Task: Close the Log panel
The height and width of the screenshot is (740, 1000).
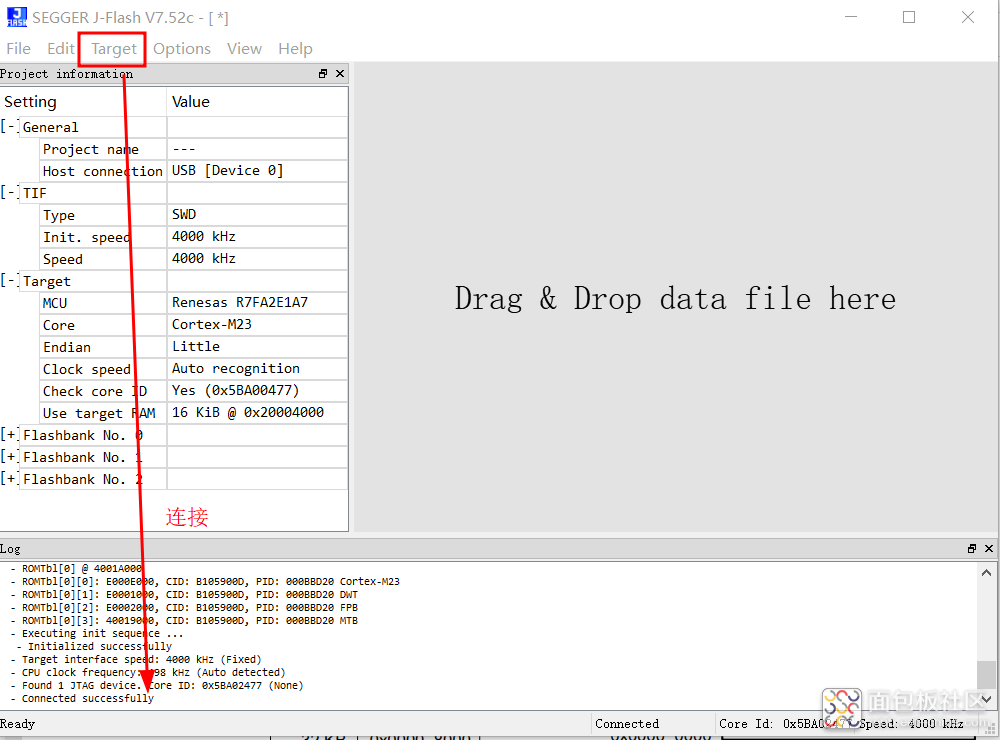Action: pyautogui.click(x=988, y=549)
